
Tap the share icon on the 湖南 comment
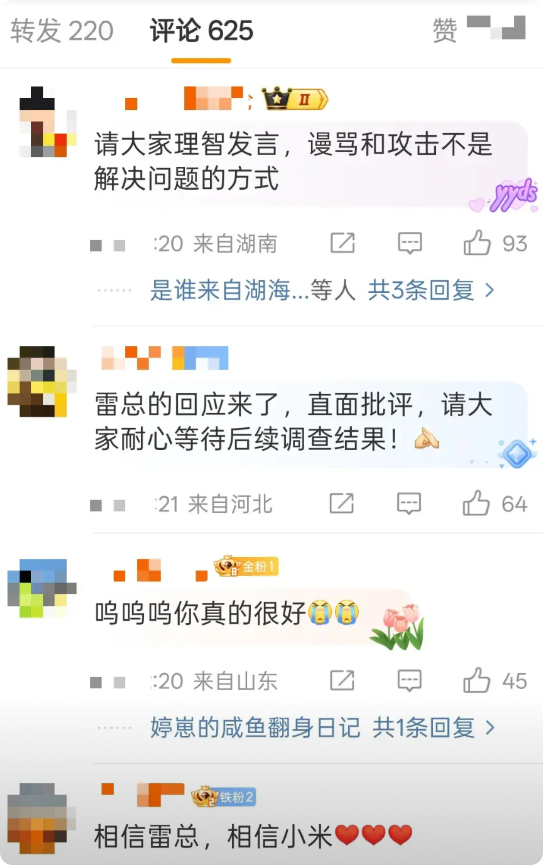tap(342, 243)
